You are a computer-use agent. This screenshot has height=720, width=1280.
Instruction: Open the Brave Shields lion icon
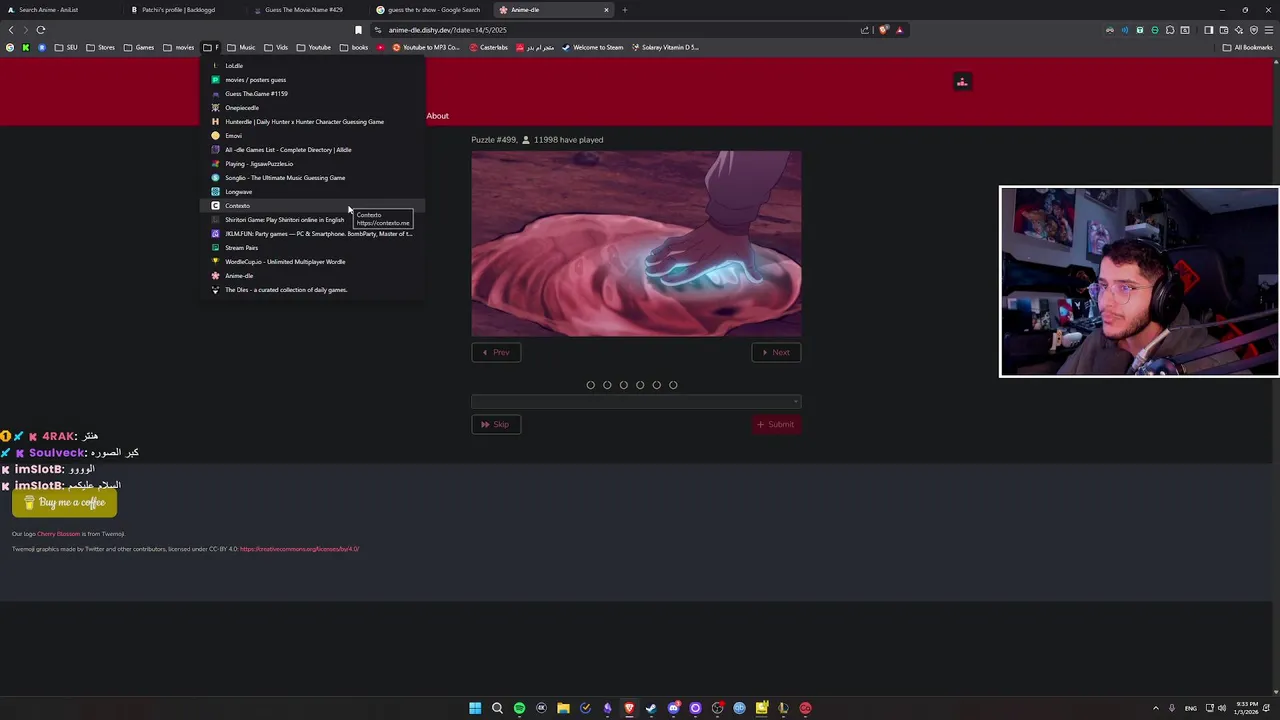pyautogui.click(x=883, y=30)
